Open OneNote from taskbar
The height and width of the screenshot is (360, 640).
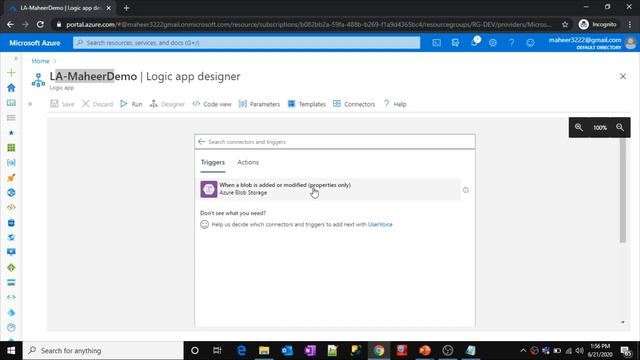point(310,351)
